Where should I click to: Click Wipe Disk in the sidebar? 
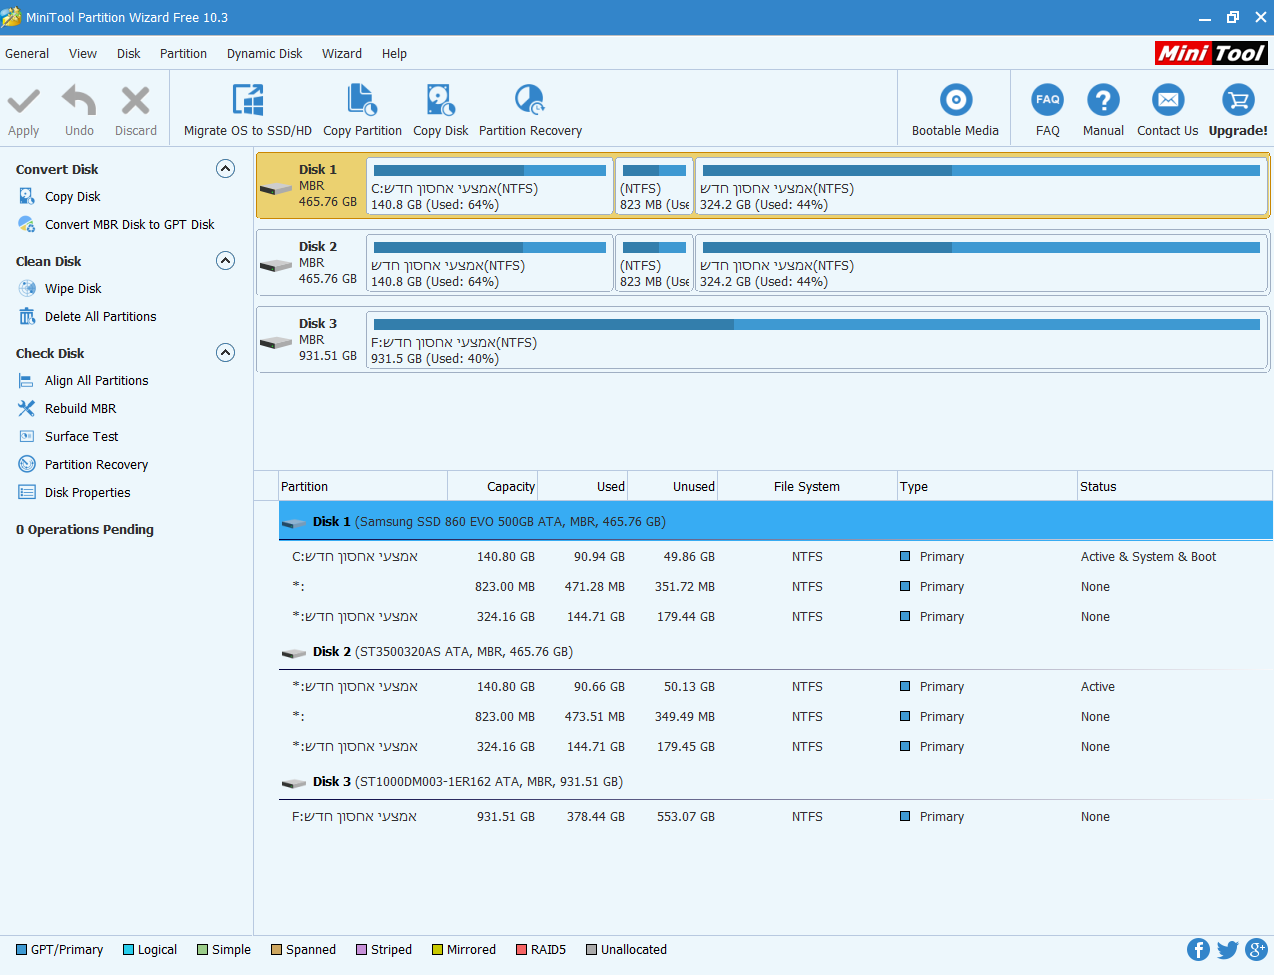pyautogui.click(x=73, y=289)
